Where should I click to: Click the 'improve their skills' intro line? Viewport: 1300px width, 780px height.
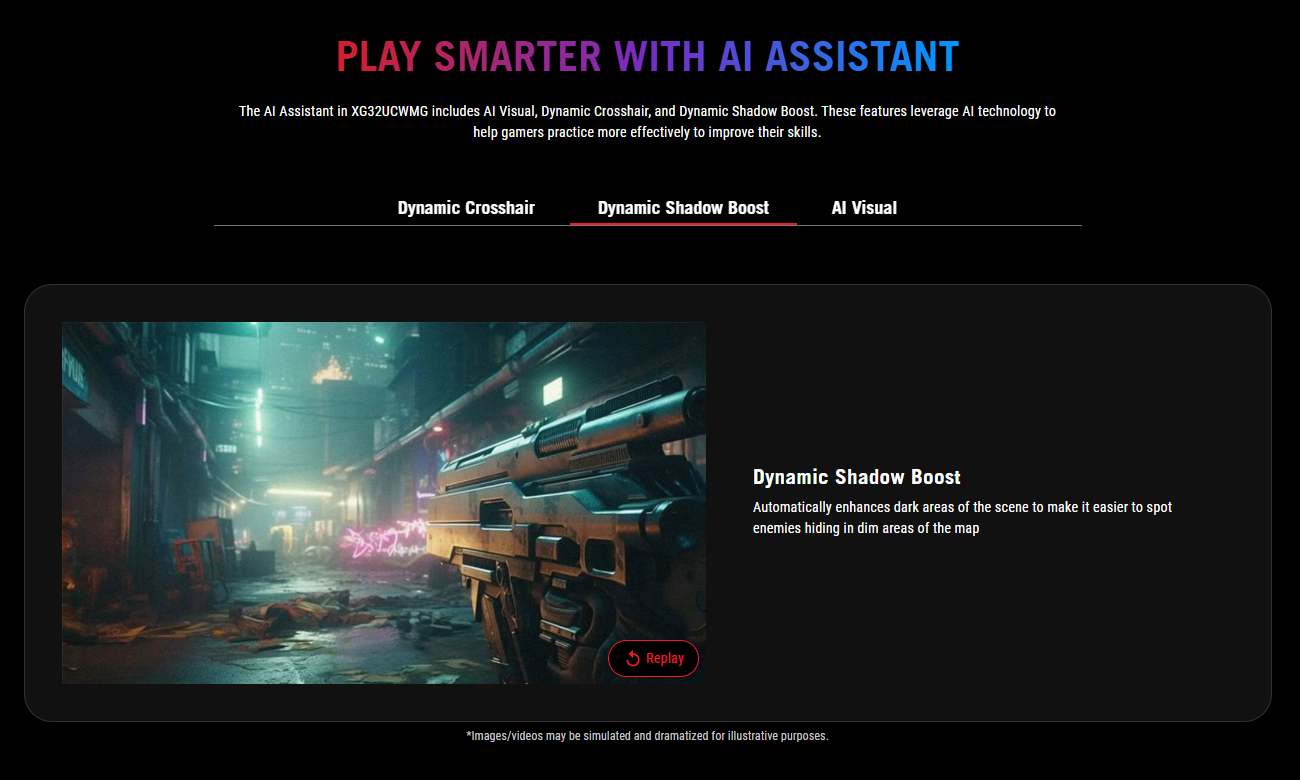click(647, 132)
